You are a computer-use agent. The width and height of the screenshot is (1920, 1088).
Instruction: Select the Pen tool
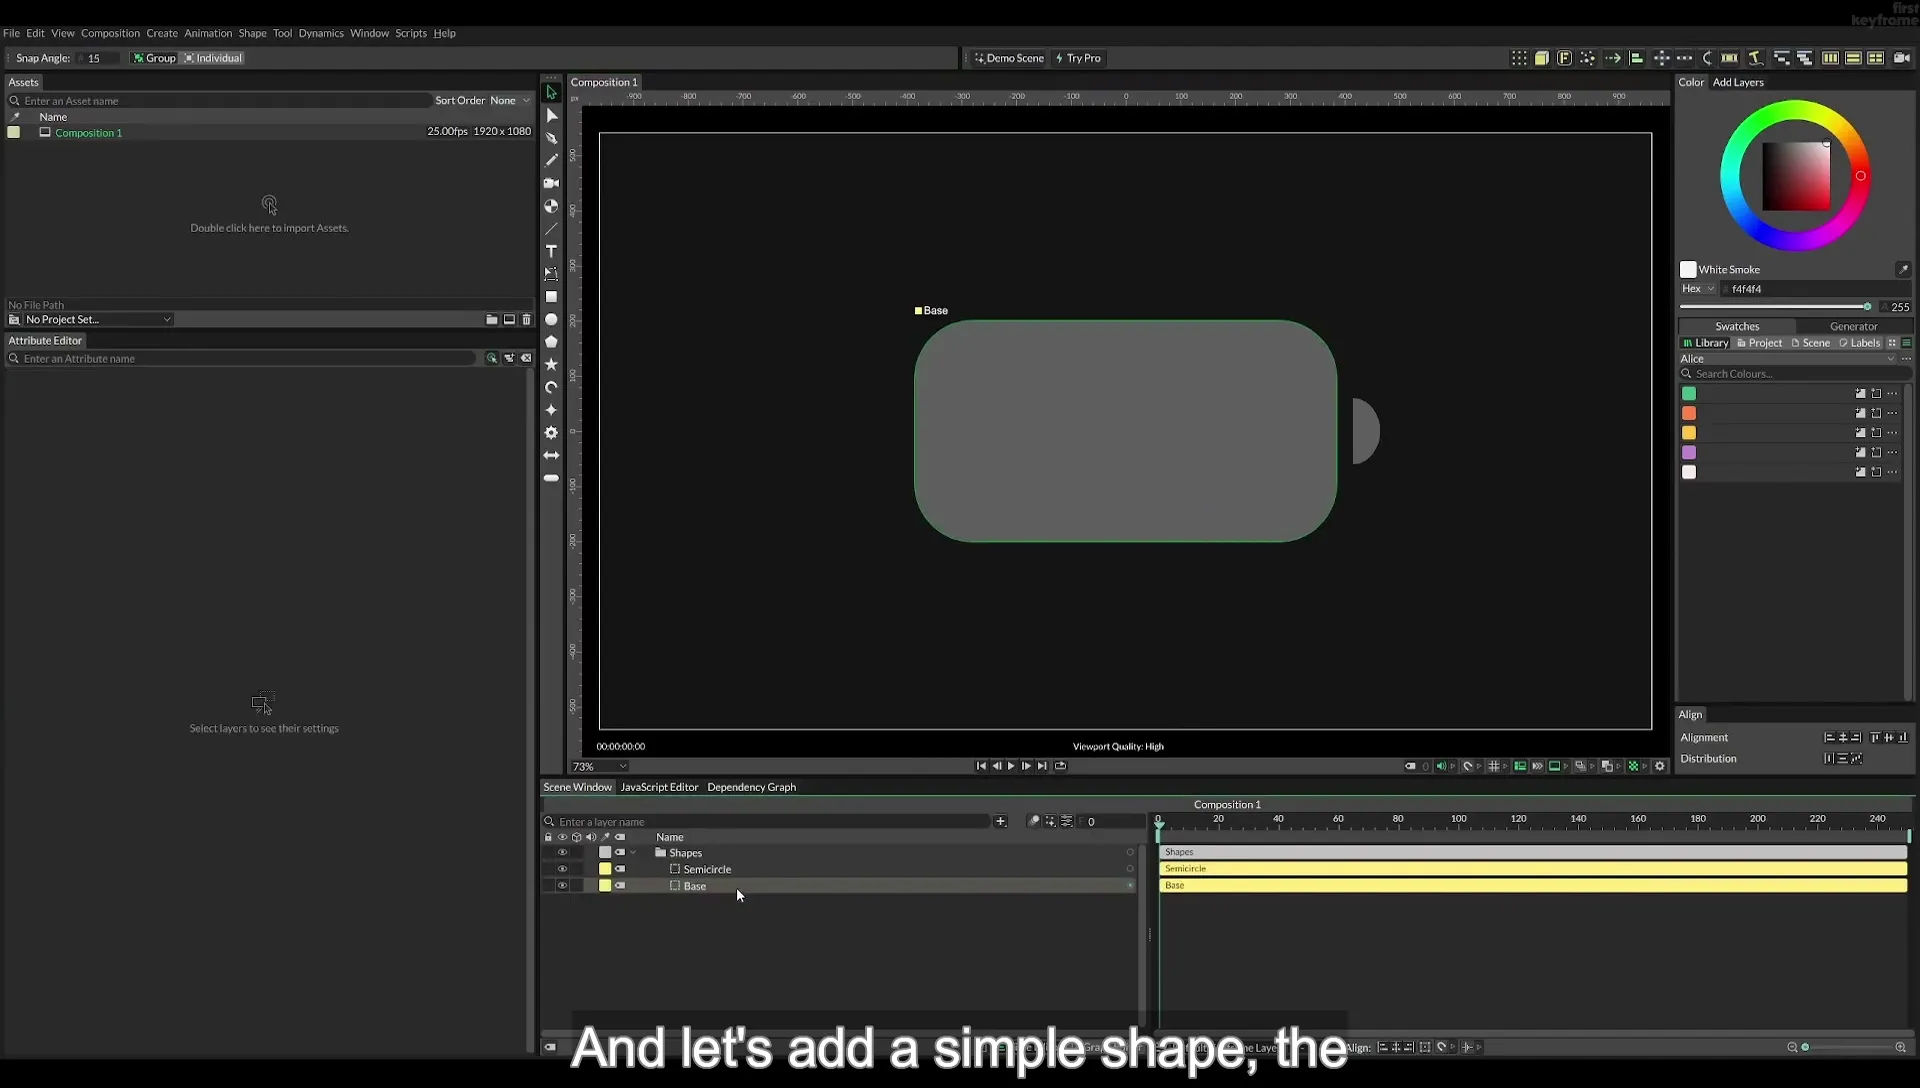(551, 138)
